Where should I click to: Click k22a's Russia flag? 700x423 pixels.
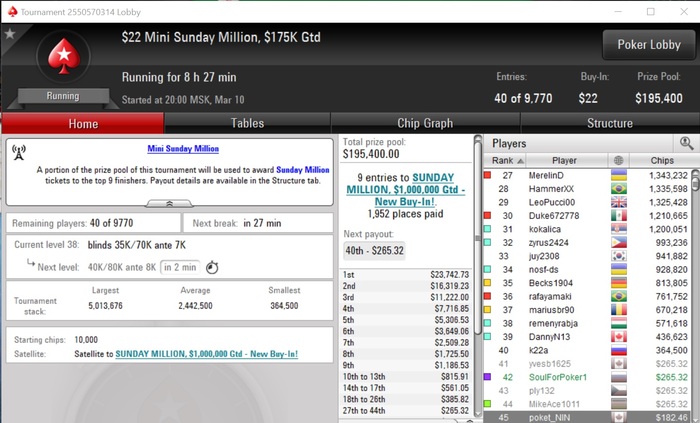click(619, 350)
